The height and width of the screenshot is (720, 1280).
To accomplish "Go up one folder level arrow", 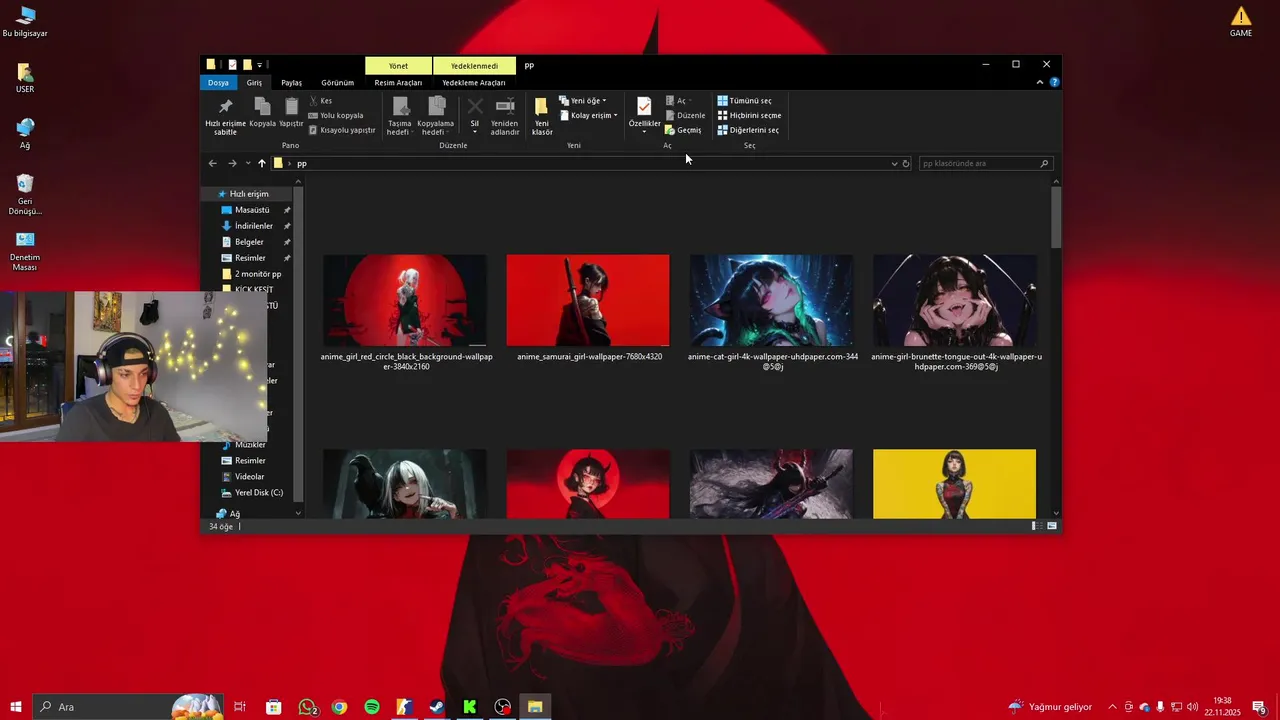I will (x=262, y=163).
